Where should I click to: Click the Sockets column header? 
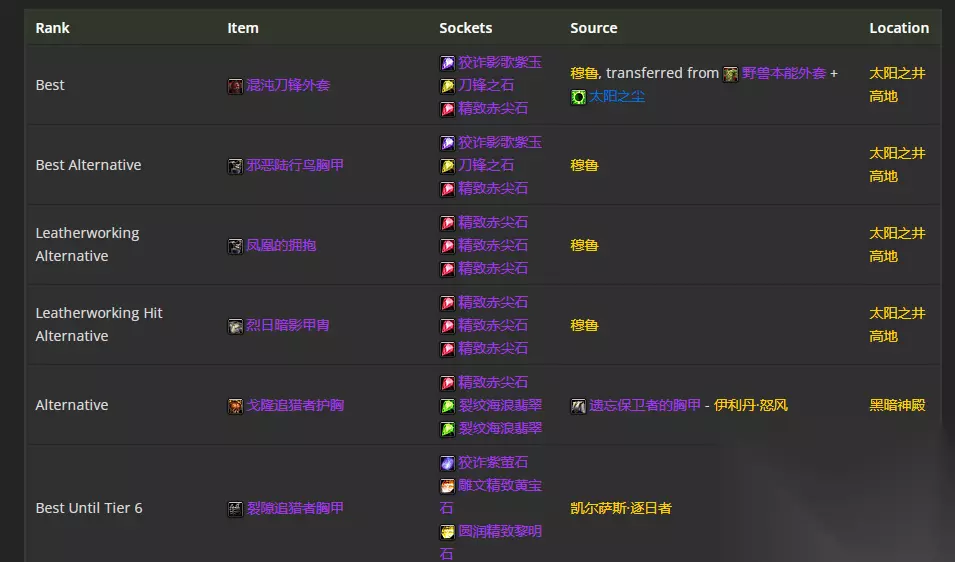465,28
